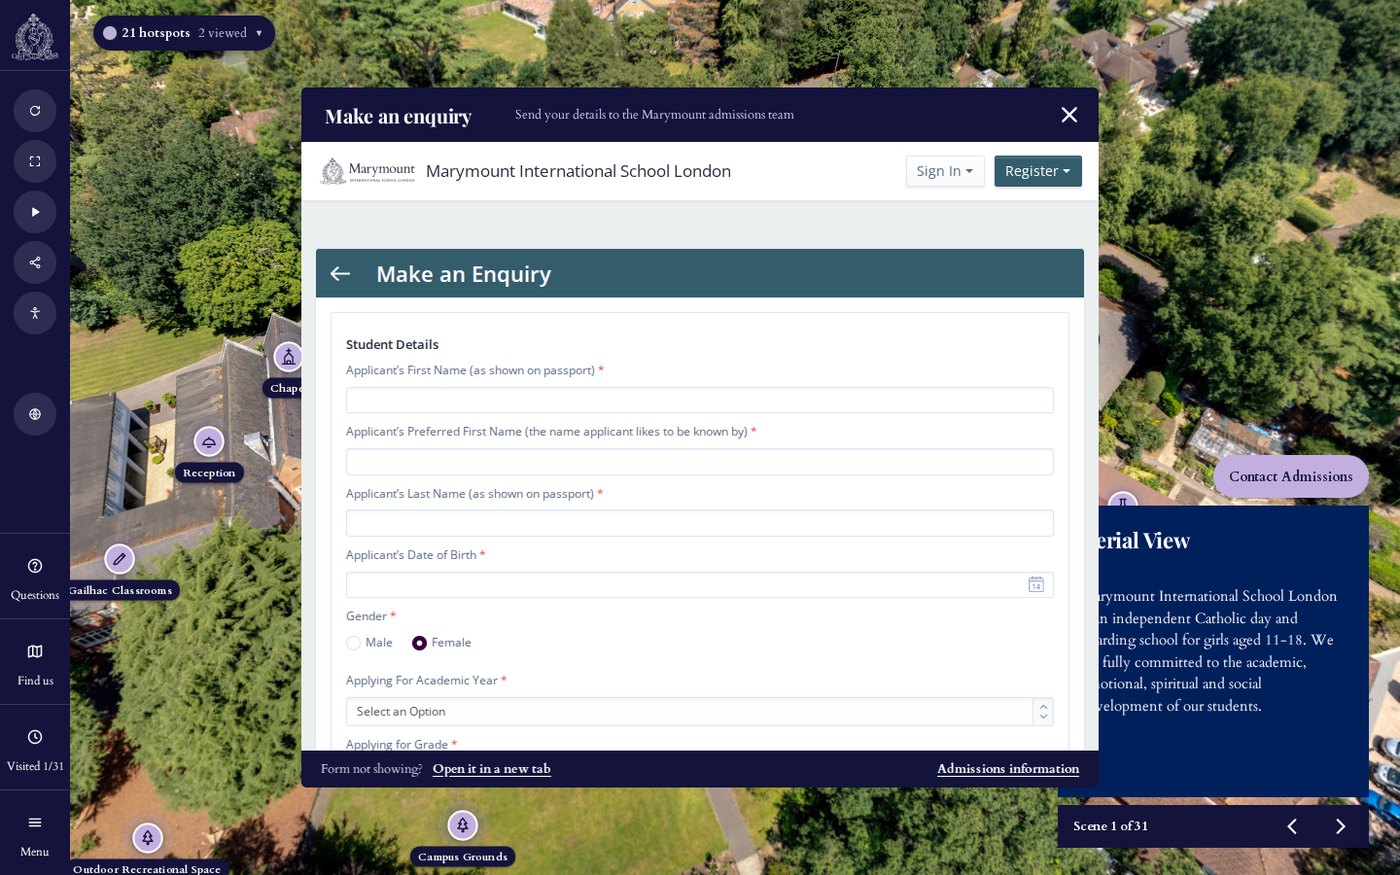Open the Sign In dropdown
The height and width of the screenshot is (875, 1400).
click(x=945, y=171)
